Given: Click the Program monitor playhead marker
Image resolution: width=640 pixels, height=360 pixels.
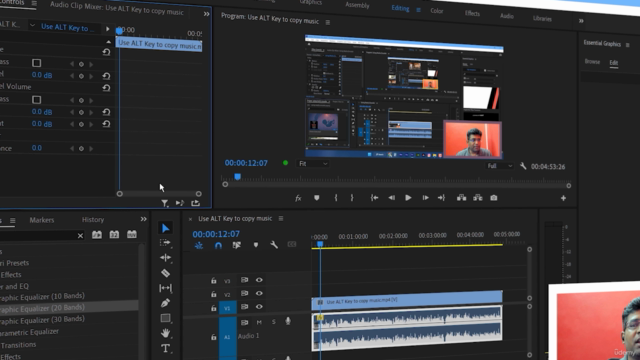Looking at the screenshot, I should tap(238, 177).
